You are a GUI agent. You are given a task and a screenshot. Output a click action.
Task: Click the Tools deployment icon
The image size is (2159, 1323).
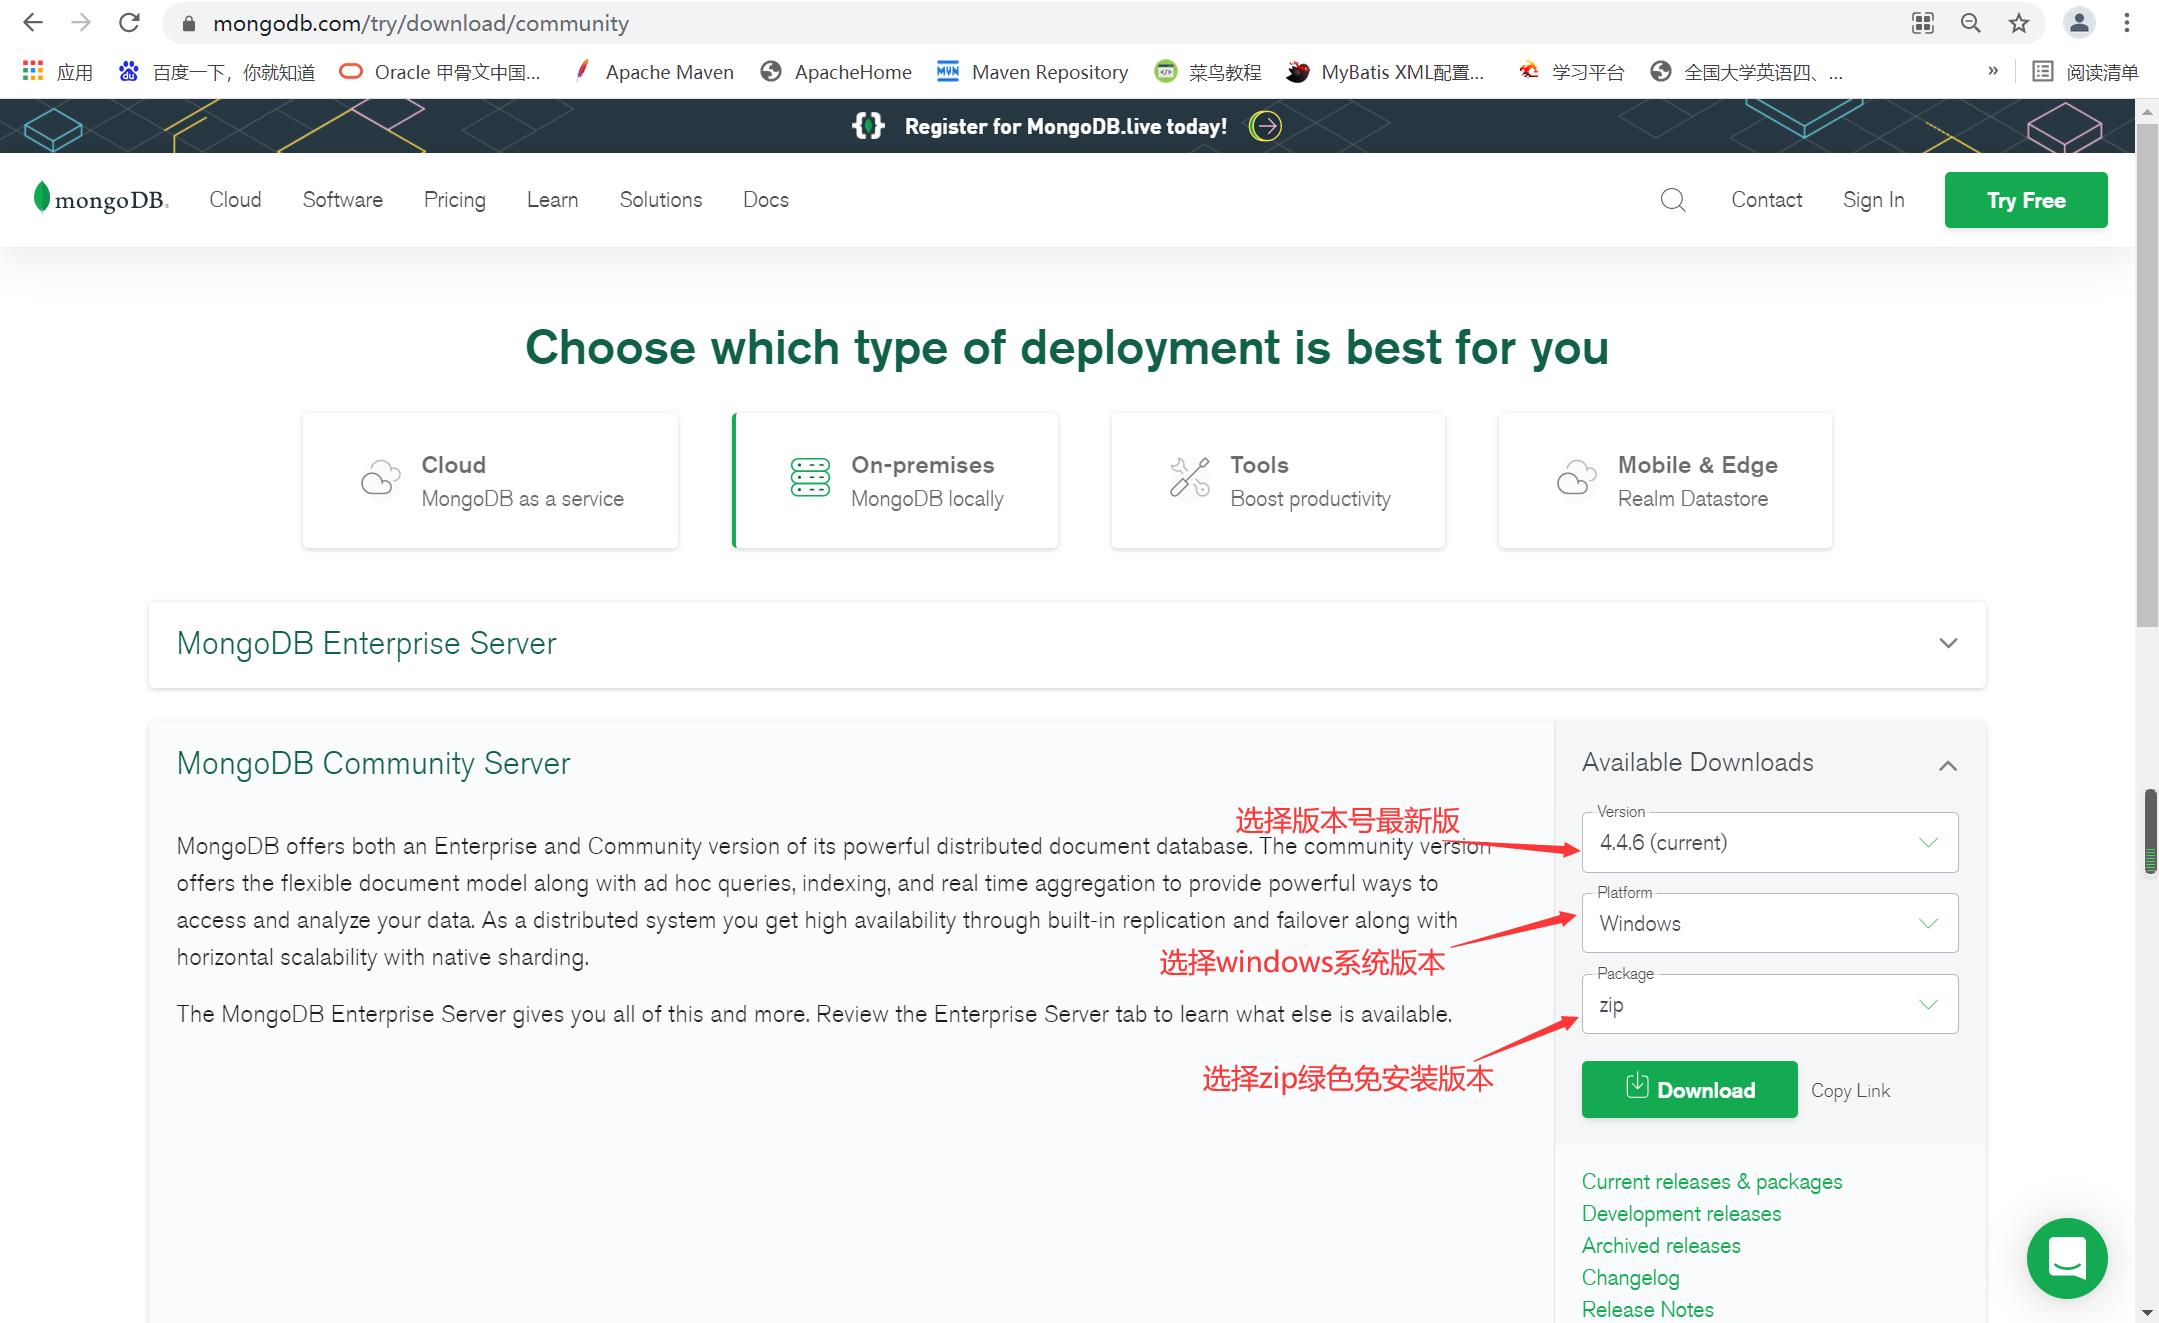[1187, 478]
